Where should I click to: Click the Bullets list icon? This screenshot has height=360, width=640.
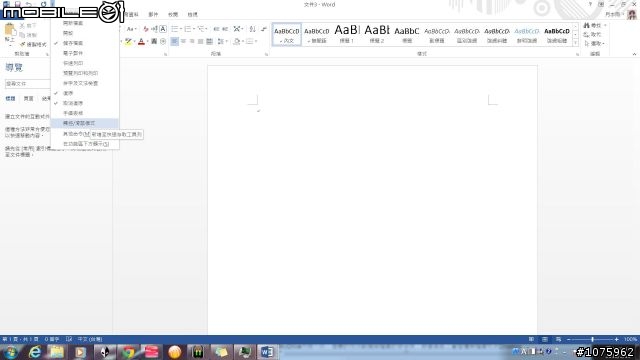174,29
